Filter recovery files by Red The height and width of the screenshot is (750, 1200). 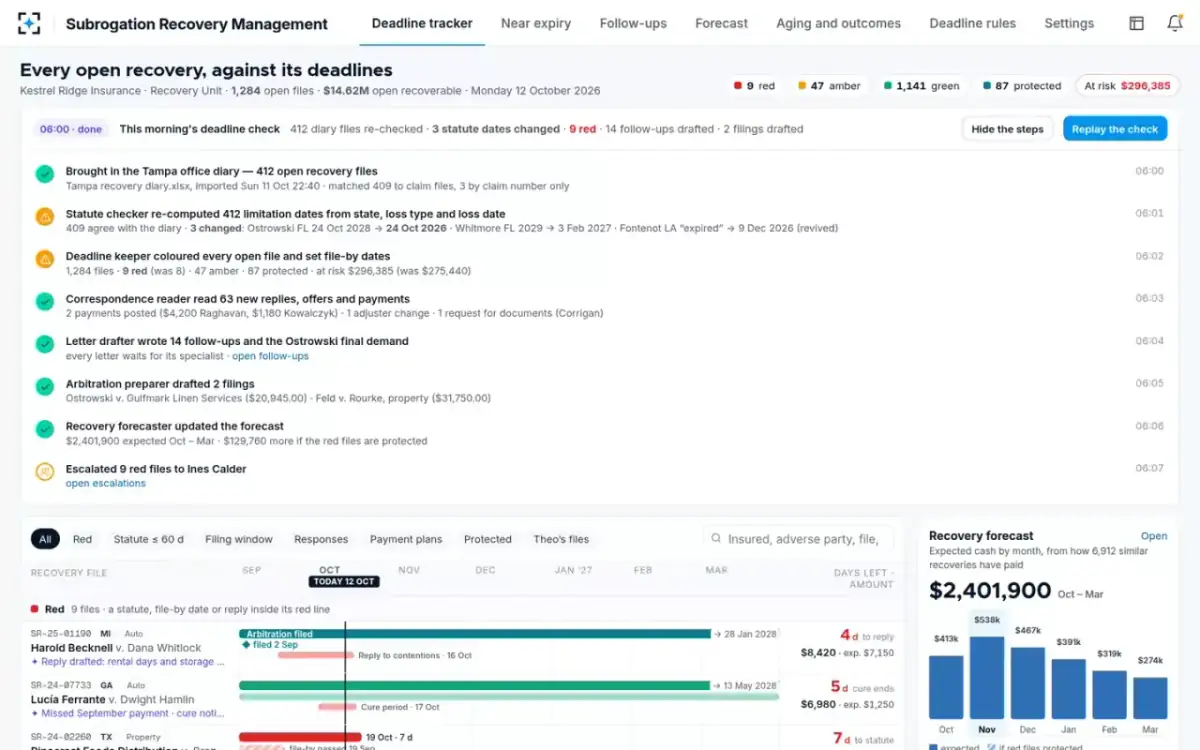click(x=82, y=539)
